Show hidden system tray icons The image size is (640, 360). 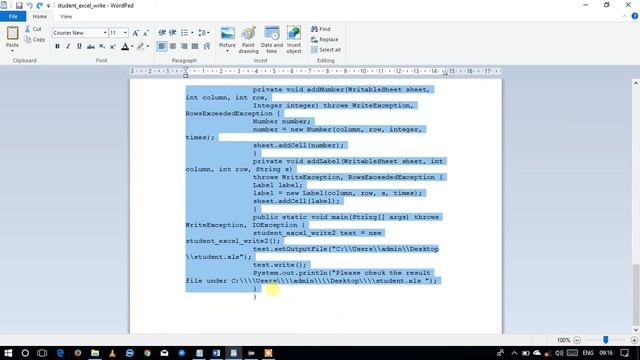[x=514, y=353]
